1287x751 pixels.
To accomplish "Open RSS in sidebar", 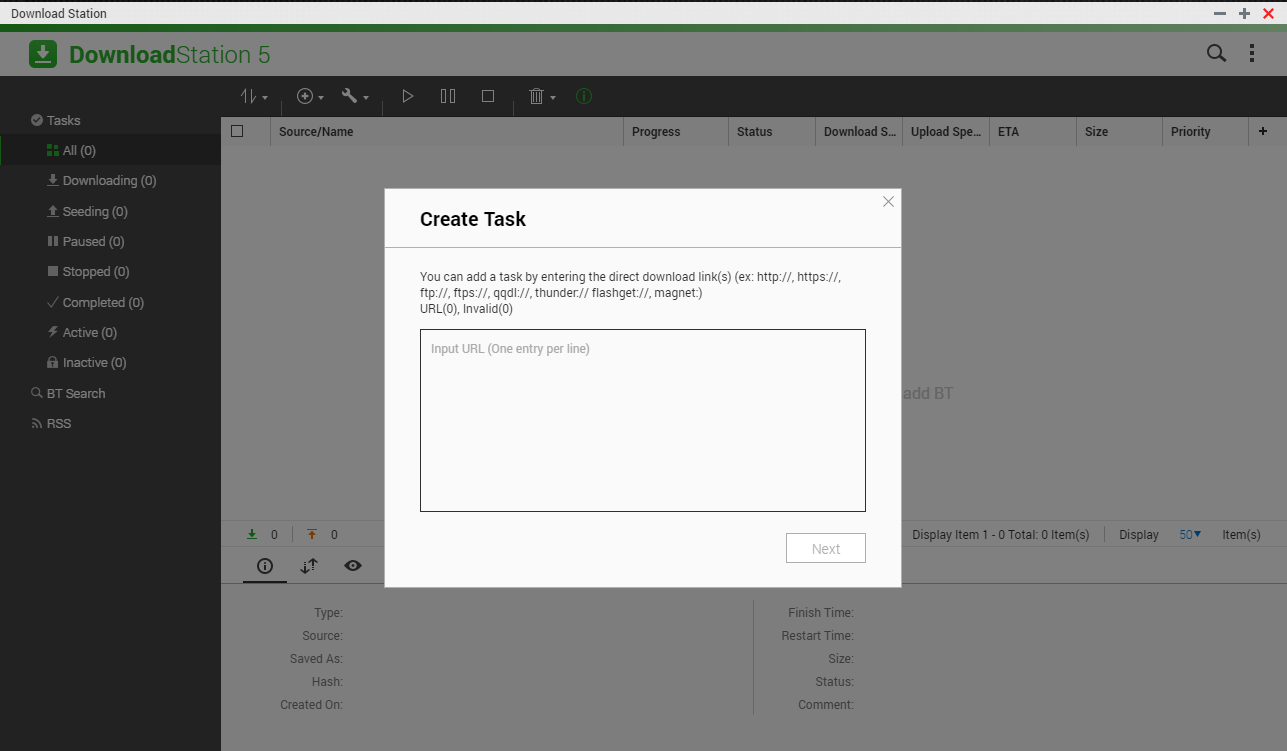I will pos(110,424).
